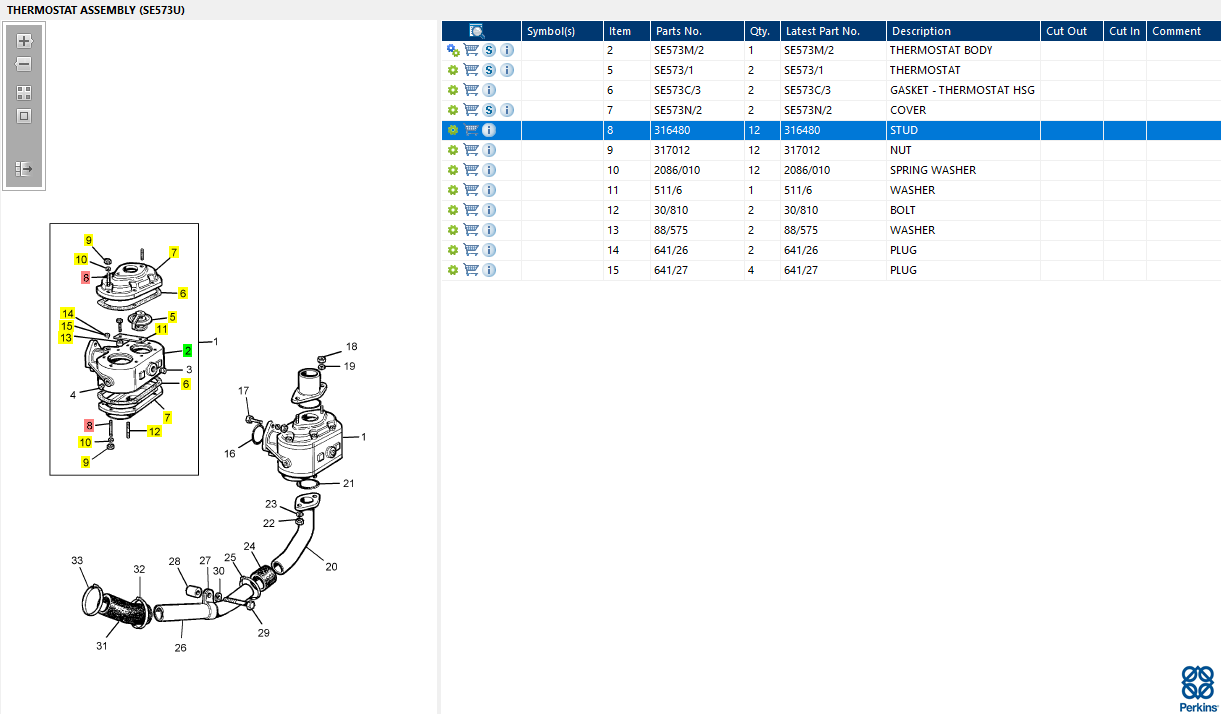1221x714 pixels.
Task: Click the gear icon on THERMOSTAT row
Action: click(453, 70)
